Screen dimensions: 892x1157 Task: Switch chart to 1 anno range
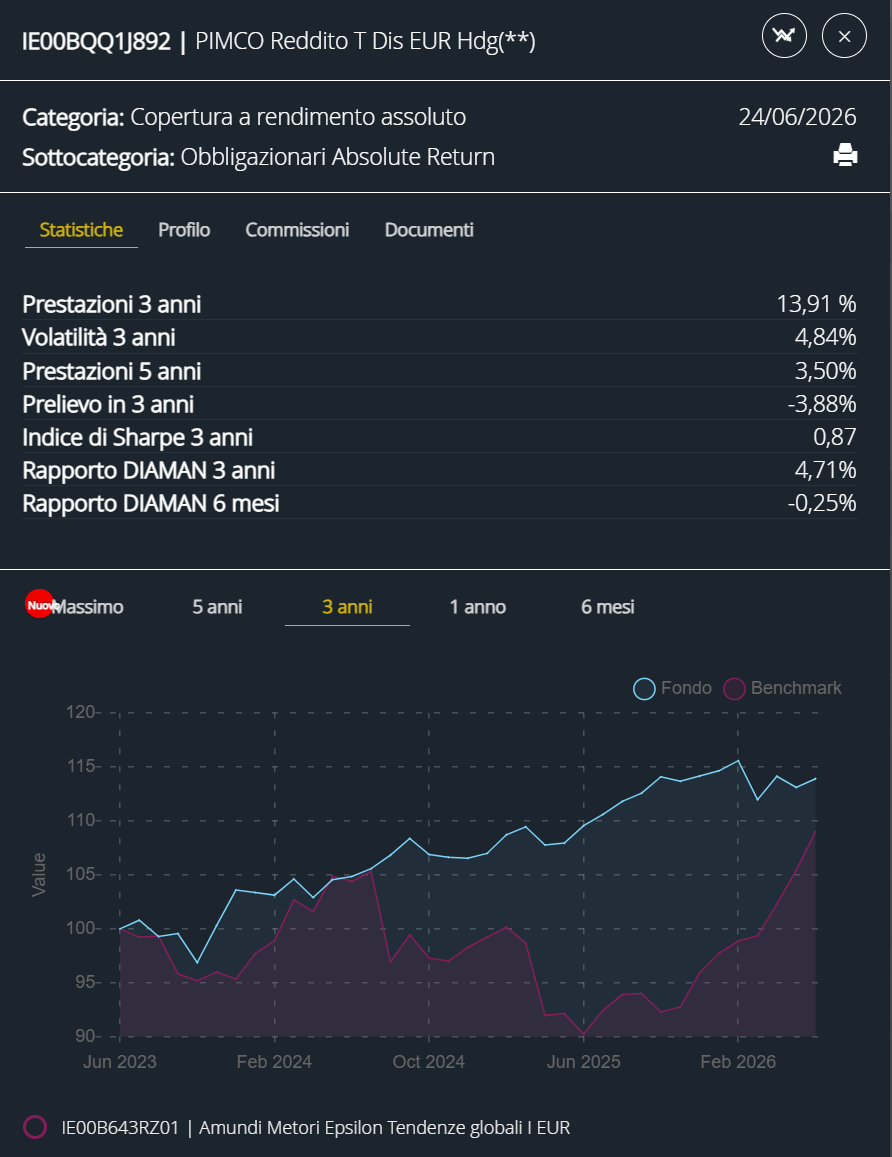coord(477,607)
